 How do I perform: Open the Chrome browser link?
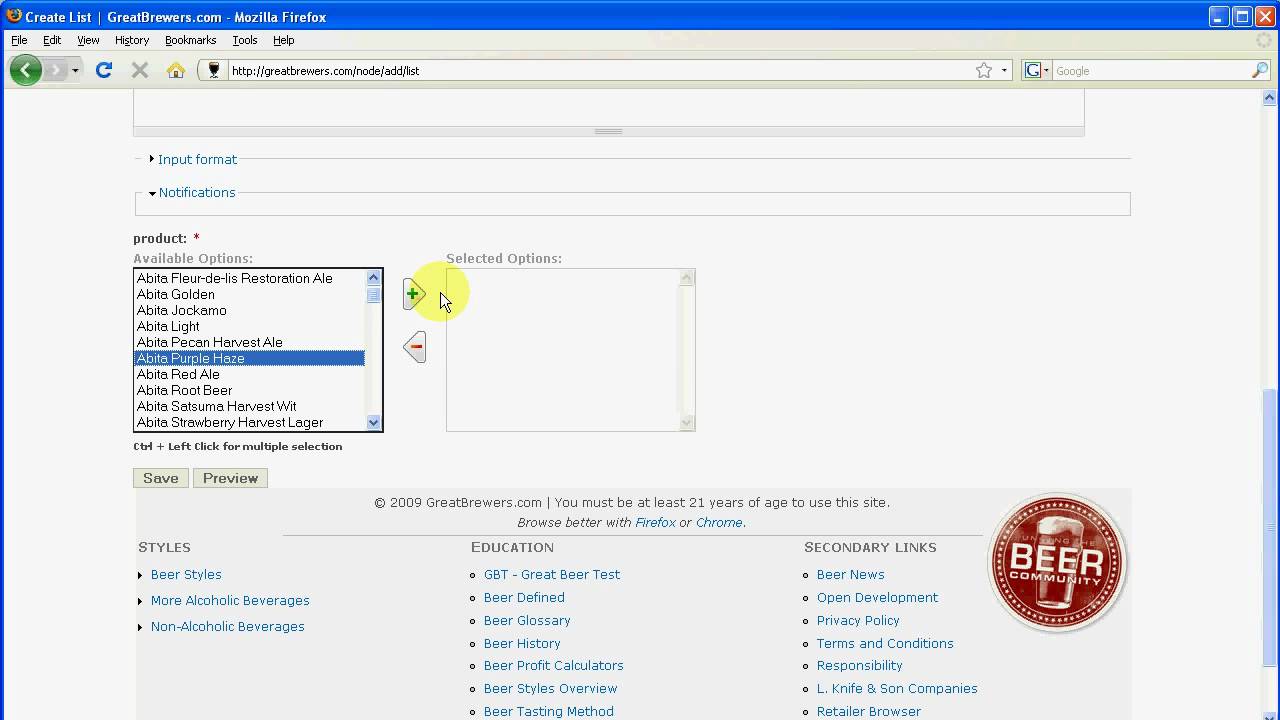719,522
